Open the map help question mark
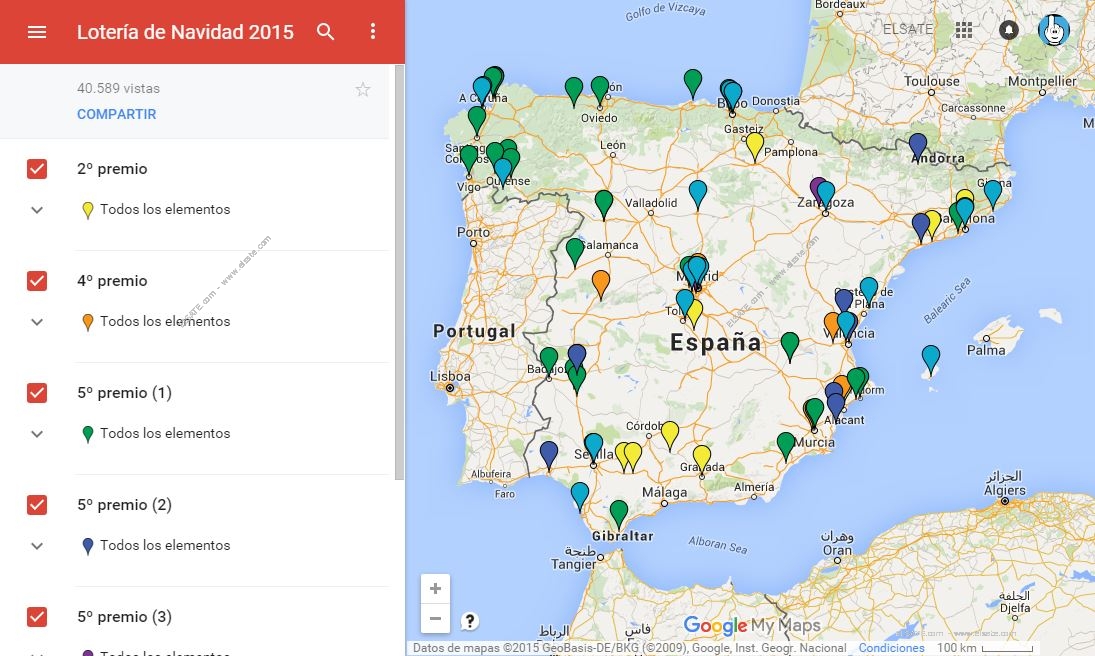This screenshot has height=656, width=1095. coord(470,620)
